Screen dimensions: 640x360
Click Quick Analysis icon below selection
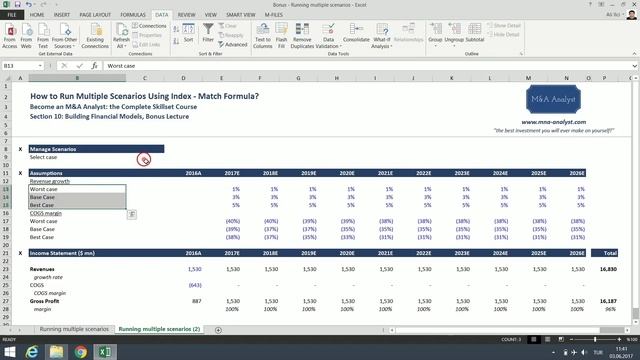coord(131,214)
